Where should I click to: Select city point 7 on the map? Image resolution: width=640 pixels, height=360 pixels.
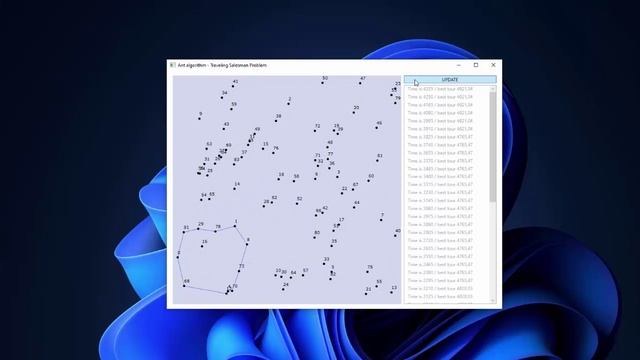click(381, 220)
